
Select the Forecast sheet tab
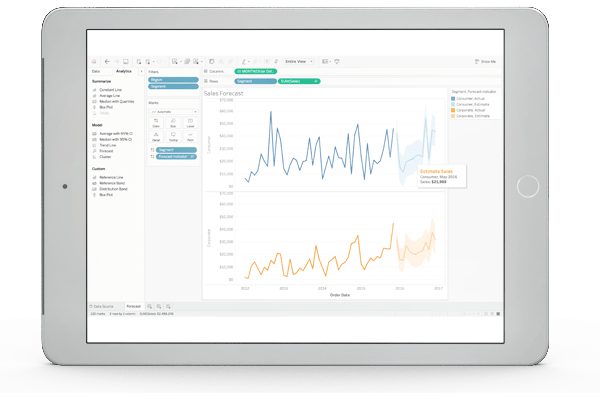click(x=134, y=306)
